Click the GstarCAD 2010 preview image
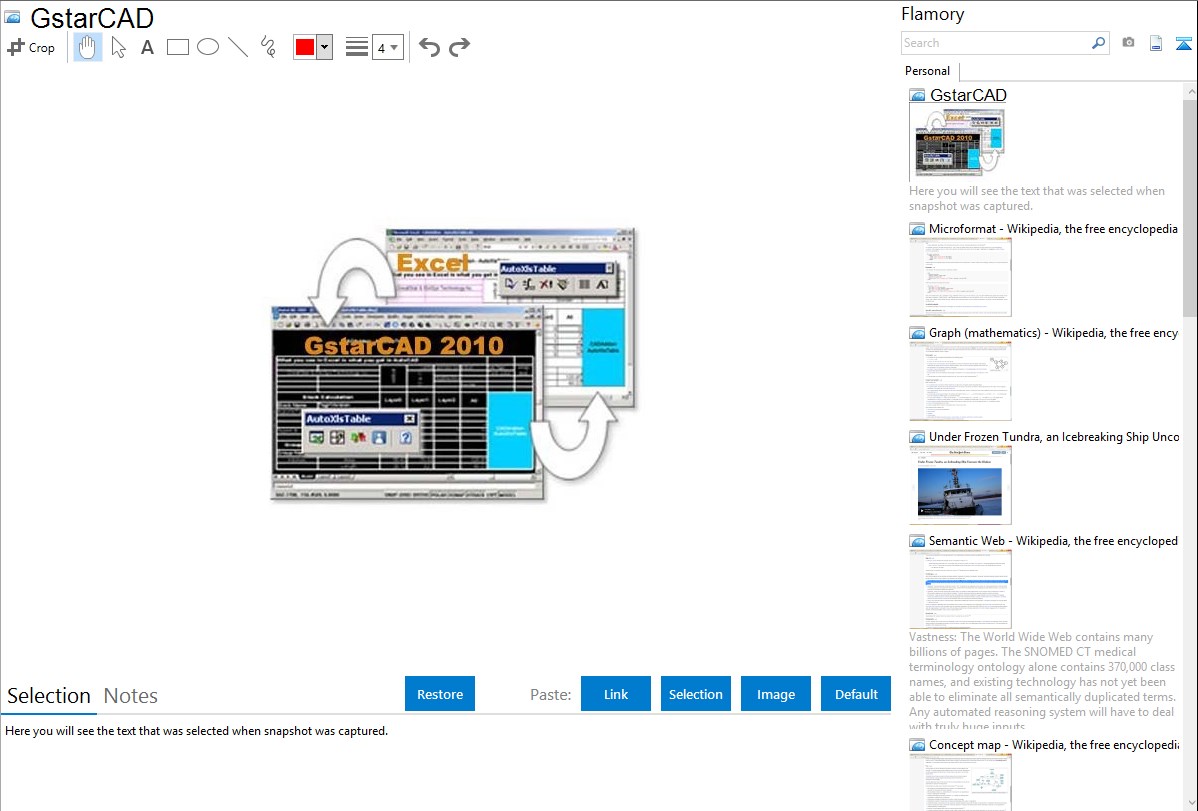1198x811 pixels. pos(454,365)
